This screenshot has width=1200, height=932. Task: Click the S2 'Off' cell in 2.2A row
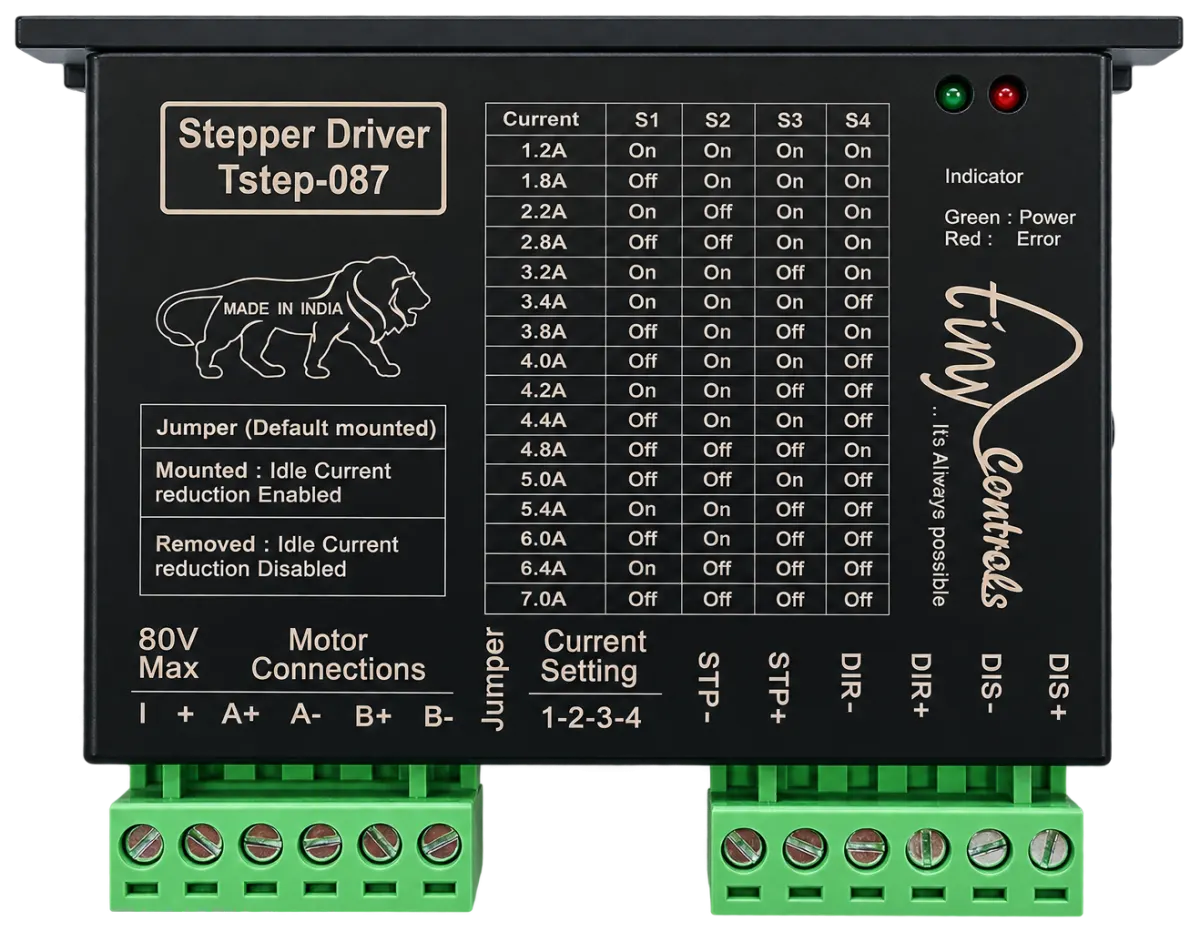(717, 212)
